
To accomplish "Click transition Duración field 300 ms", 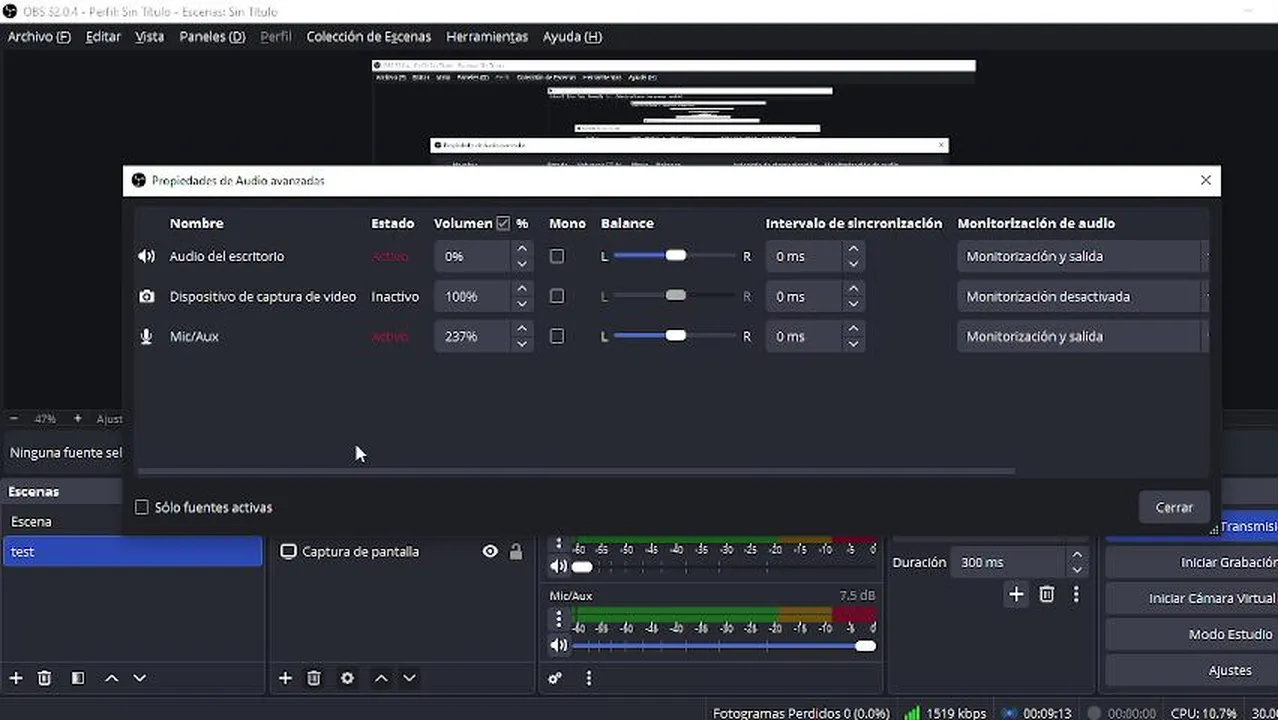I will pyautogui.click(x=1008, y=562).
